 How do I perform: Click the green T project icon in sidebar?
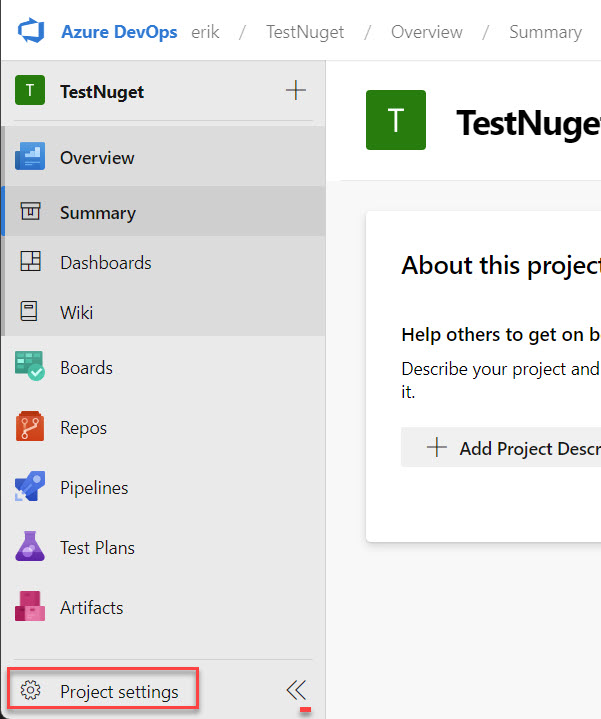pyautogui.click(x=30, y=90)
